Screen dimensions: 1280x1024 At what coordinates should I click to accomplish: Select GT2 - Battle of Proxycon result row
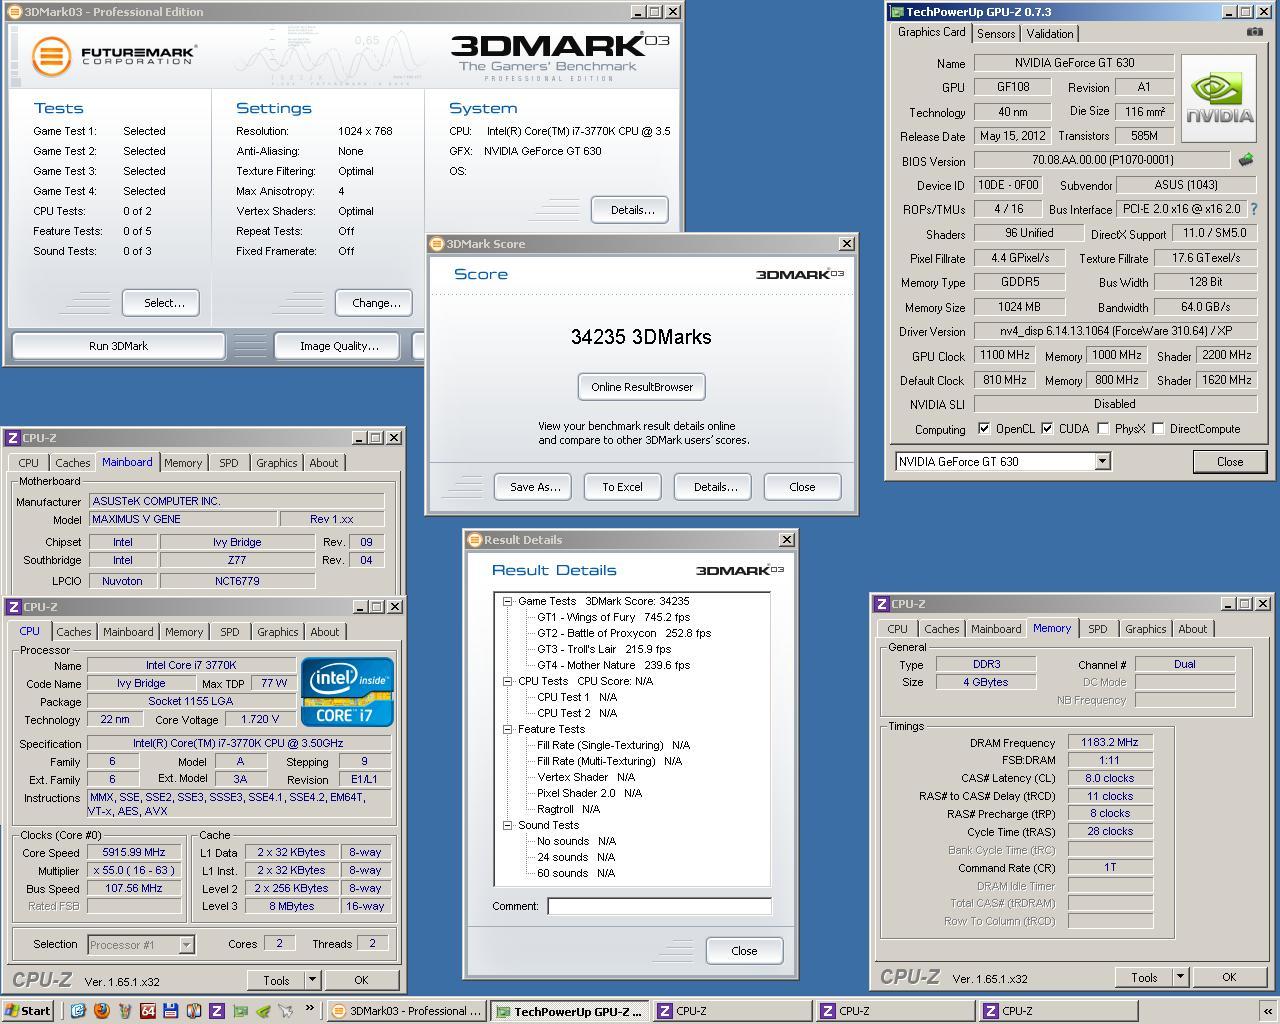[624, 633]
